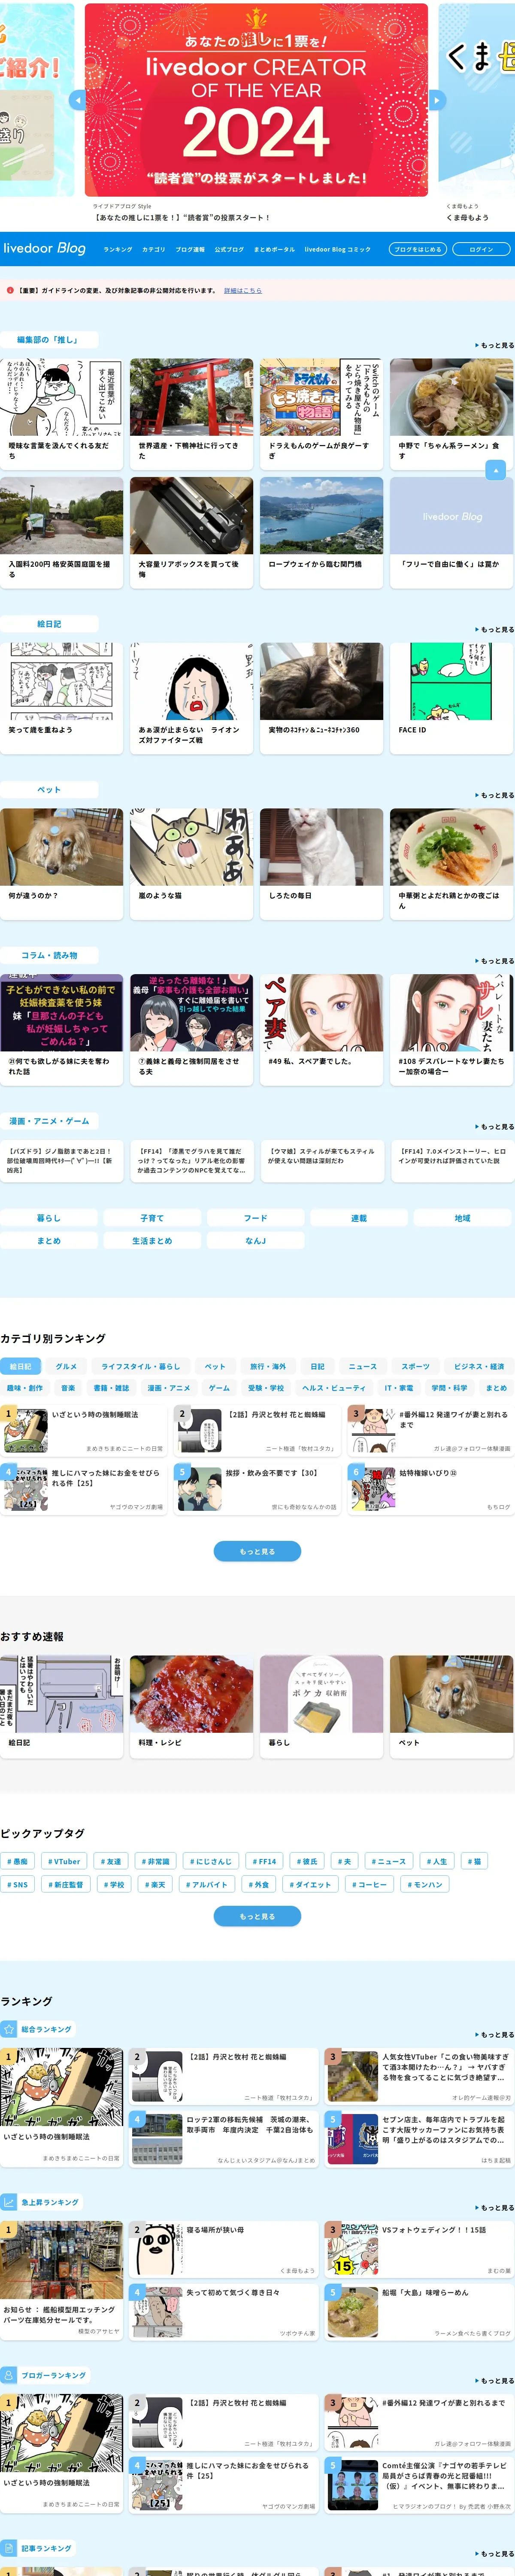Screen dimensions: 515x2576
Task: Select the ニュース category ranking tab
Action: pyautogui.click(x=363, y=1366)
